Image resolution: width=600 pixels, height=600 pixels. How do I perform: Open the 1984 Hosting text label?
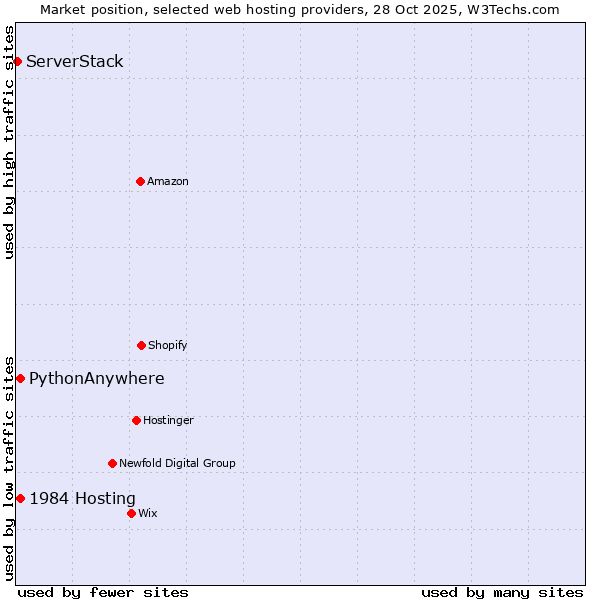tap(83, 498)
